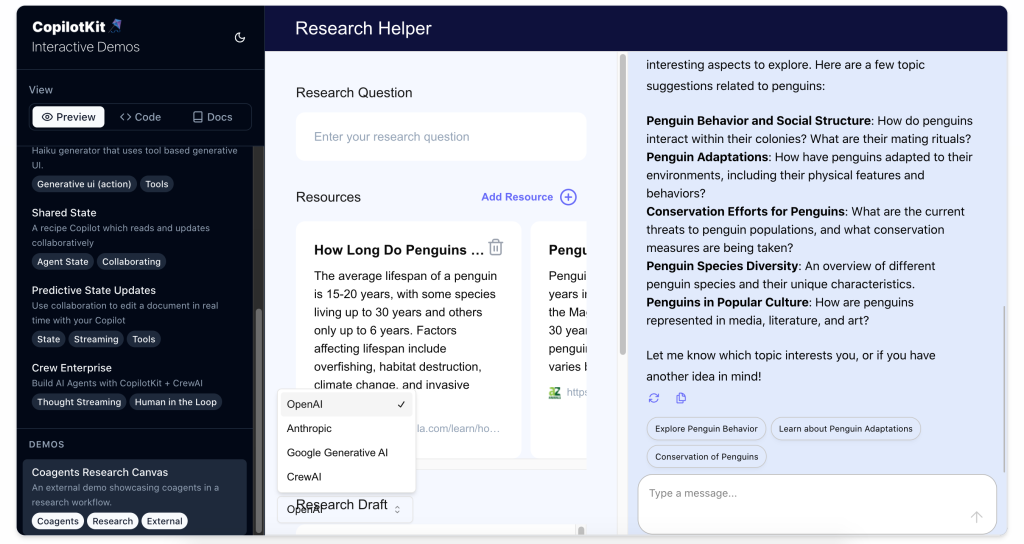Screen dimensions: 1024x544
Task: Click the Penguin Species Diversity topic text
Action: pyautogui.click(x=722, y=266)
